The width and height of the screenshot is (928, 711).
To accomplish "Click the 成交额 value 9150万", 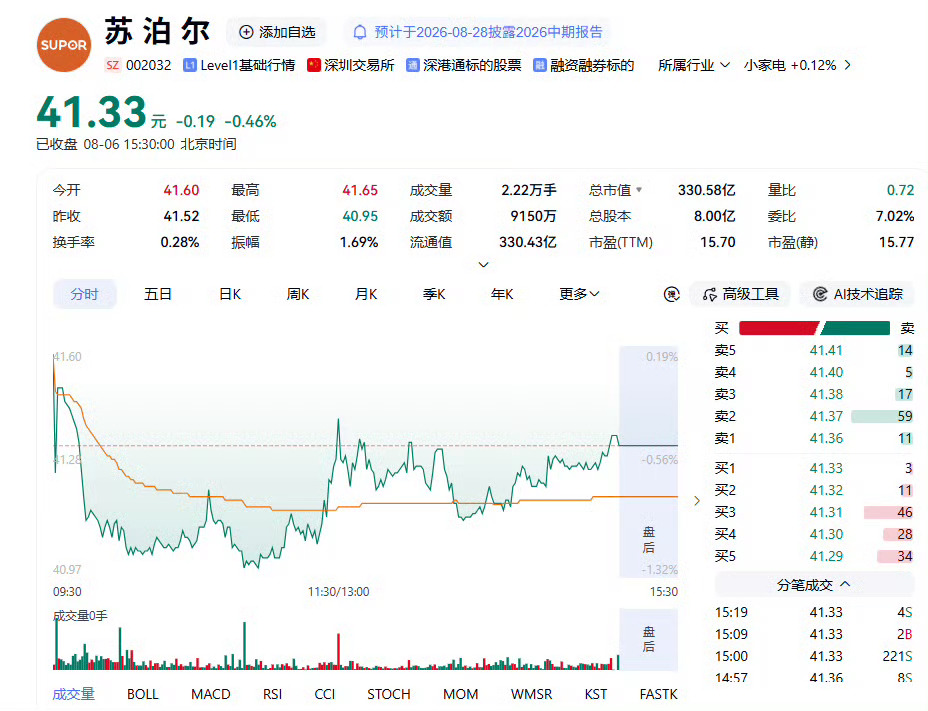I will tap(533, 216).
